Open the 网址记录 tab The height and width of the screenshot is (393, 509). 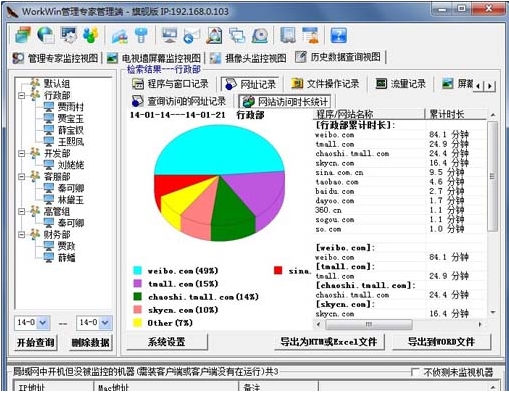click(x=251, y=84)
